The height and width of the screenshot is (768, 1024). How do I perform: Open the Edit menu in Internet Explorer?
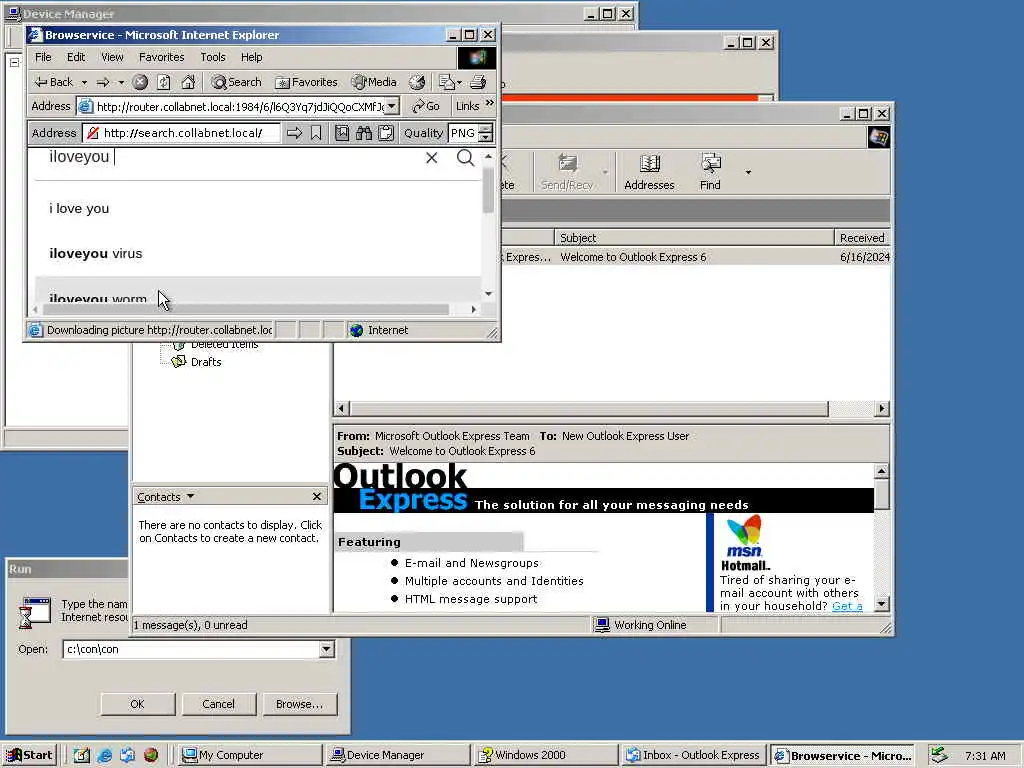(76, 57)
